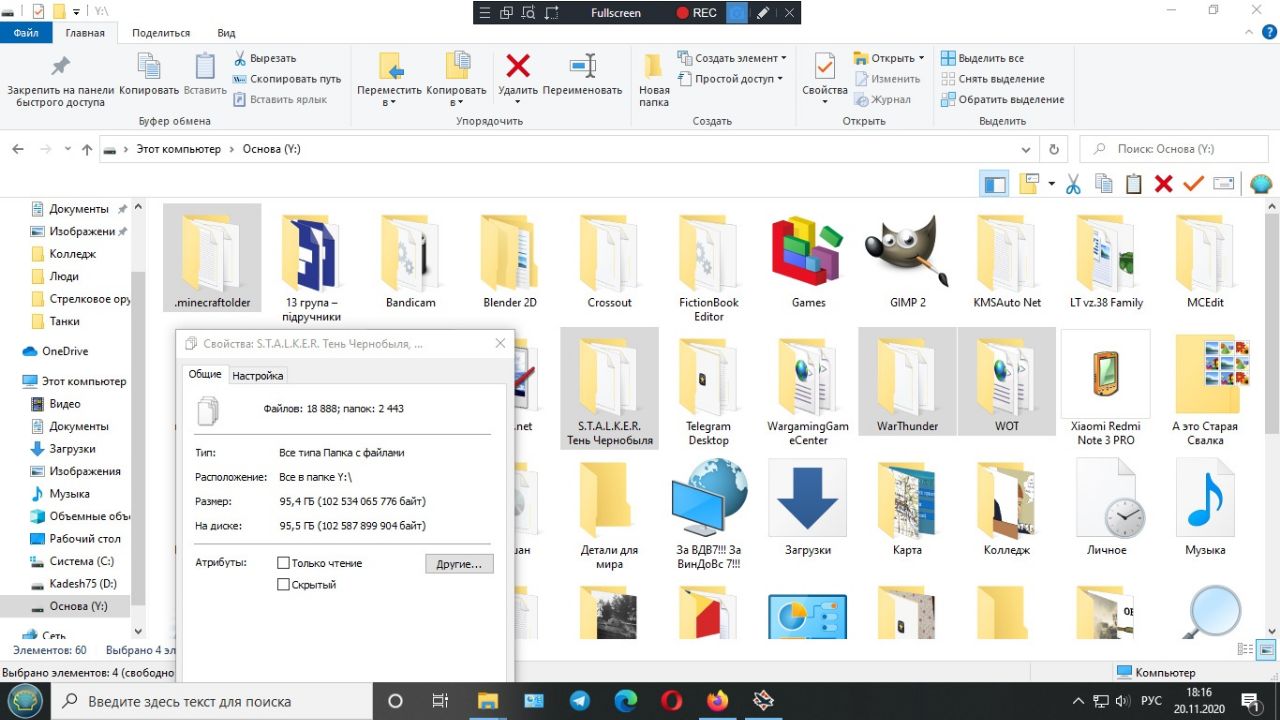Click the details view toggle in the status bar
Screen dimensions: 1280x720
coord(1245,650)
